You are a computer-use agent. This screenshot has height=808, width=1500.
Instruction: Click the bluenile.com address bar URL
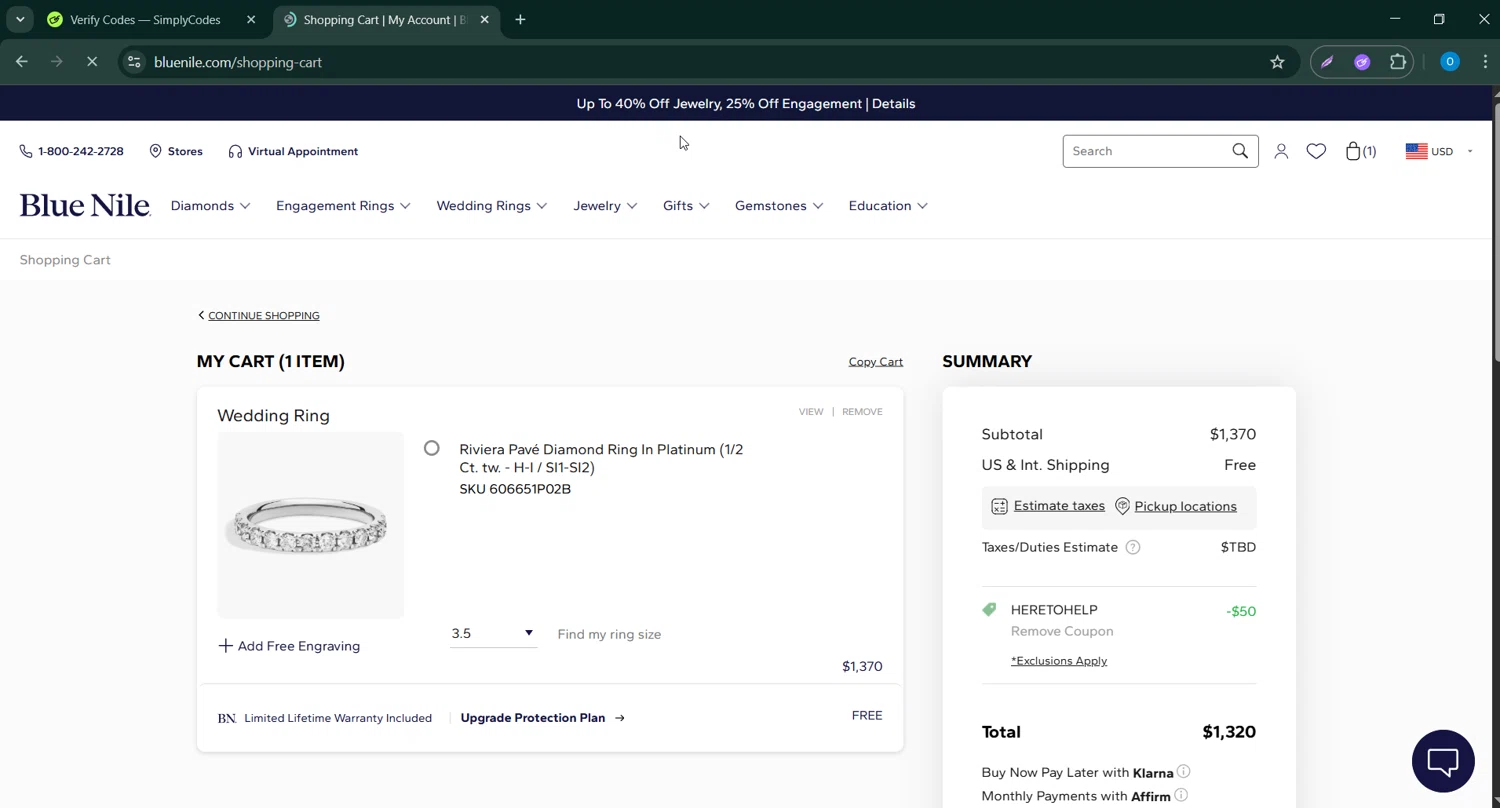(x=238, y=62)
